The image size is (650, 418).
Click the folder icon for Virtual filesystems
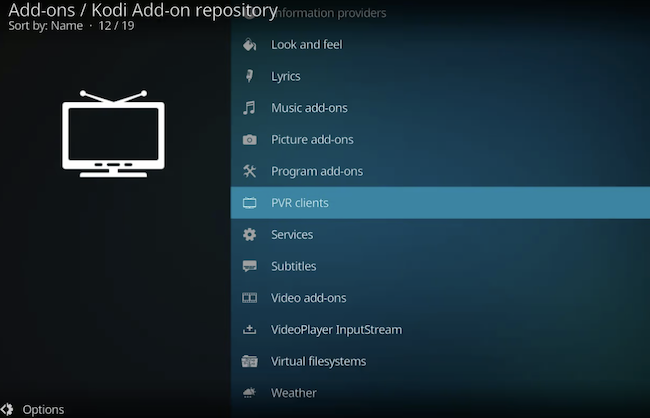pyautogui.click(x=249, y=361)
